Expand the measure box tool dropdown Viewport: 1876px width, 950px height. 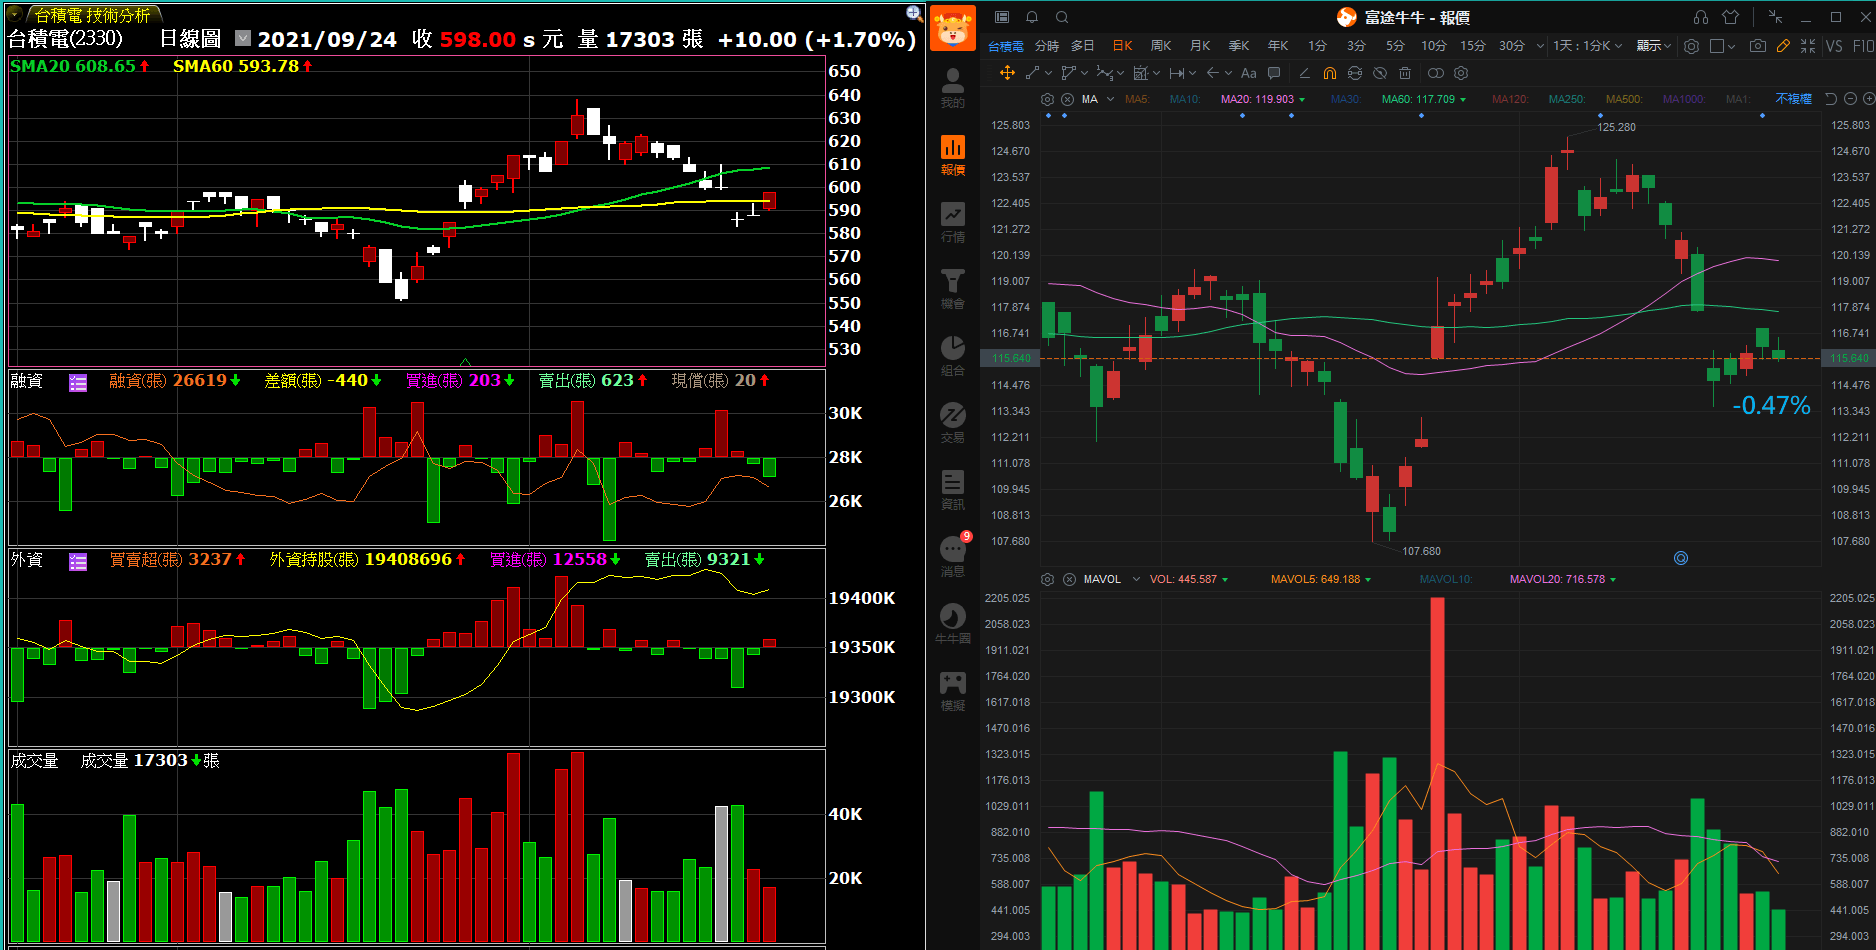(1156, 73)
